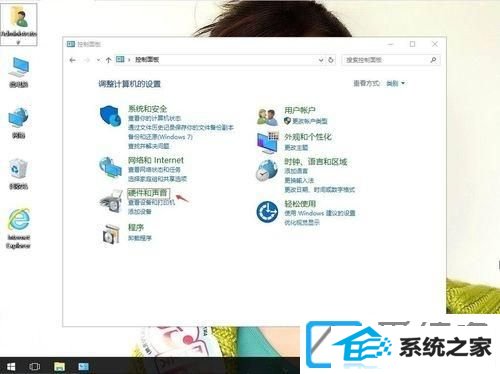Expand the recent locations arrow

point(98,60)
